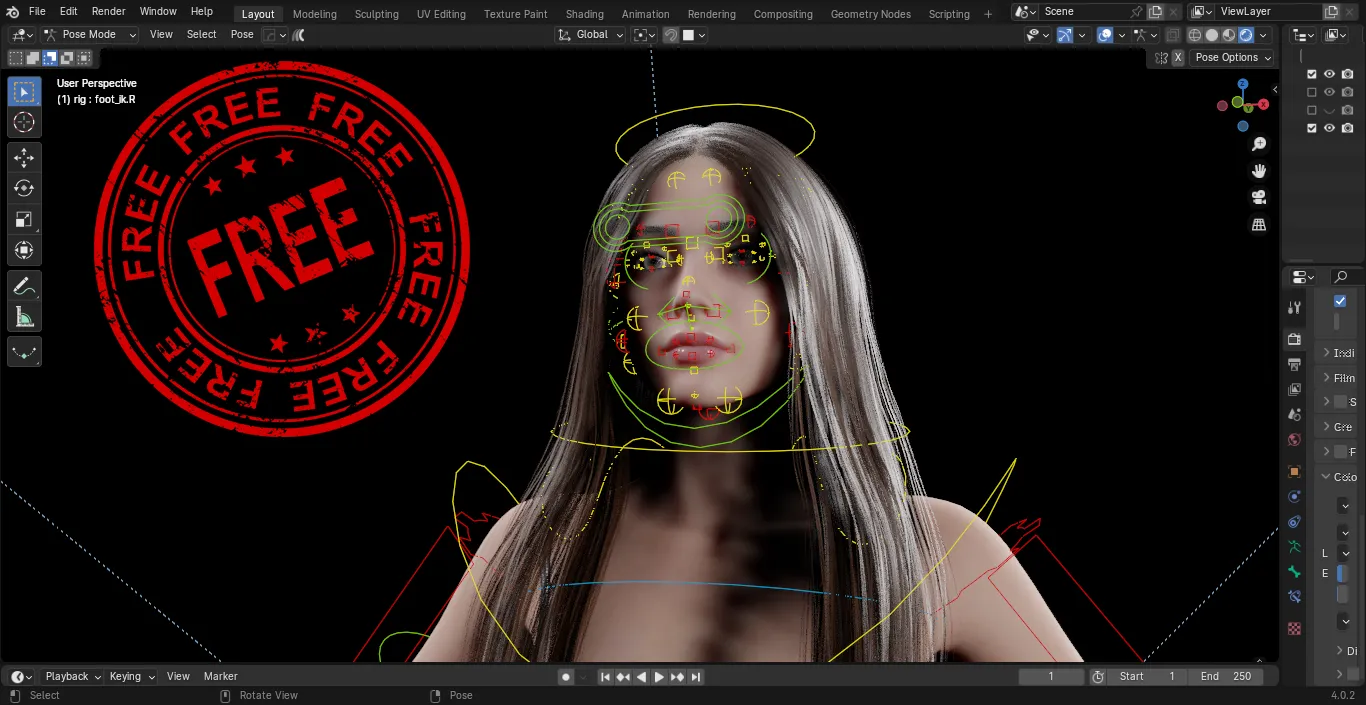Click the End frame field

pyautogui.click(x=1225, y=677)
